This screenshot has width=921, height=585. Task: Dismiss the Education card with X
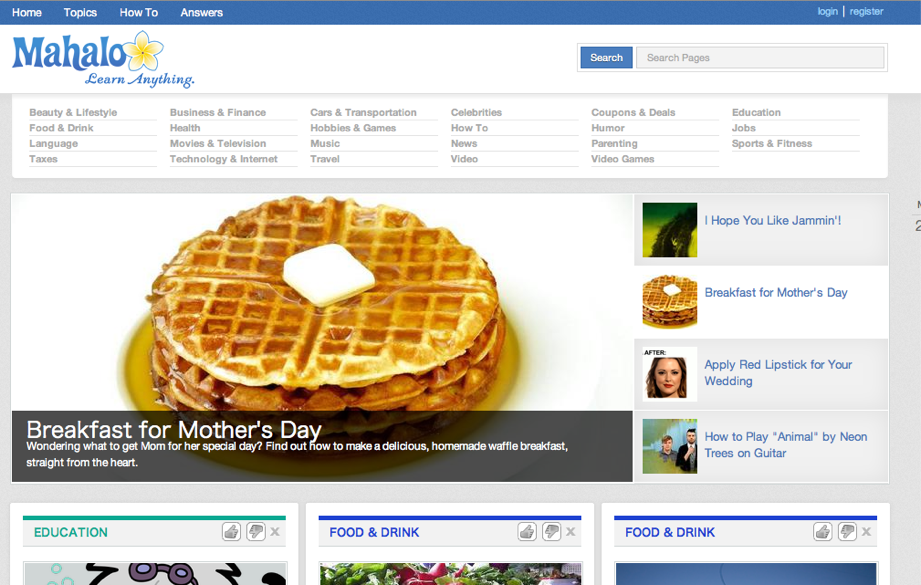(x=275, y=532)
